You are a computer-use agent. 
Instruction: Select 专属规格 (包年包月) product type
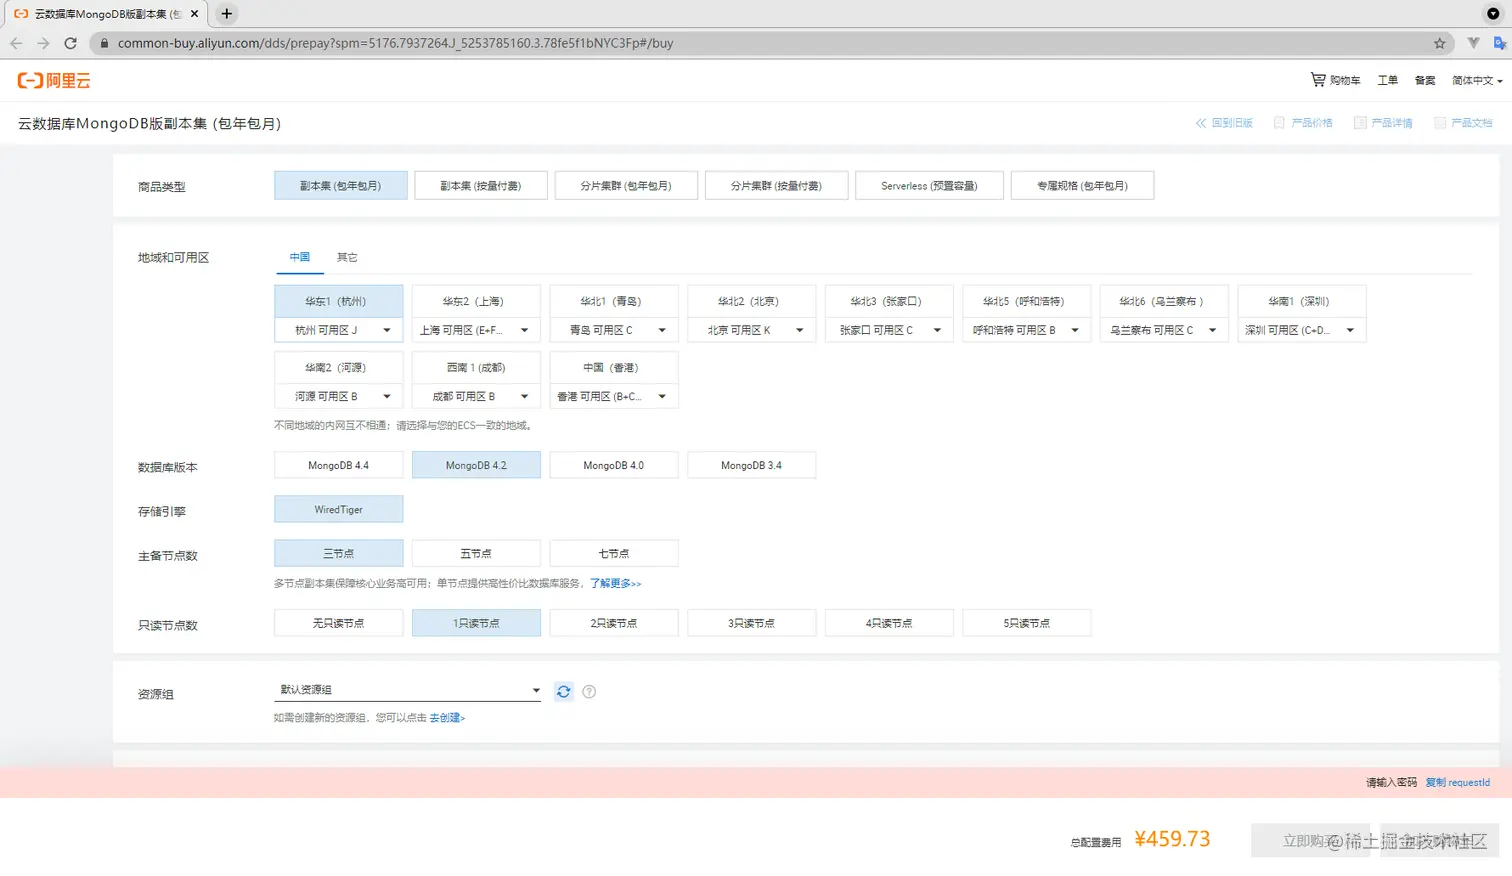point(1082,186)
